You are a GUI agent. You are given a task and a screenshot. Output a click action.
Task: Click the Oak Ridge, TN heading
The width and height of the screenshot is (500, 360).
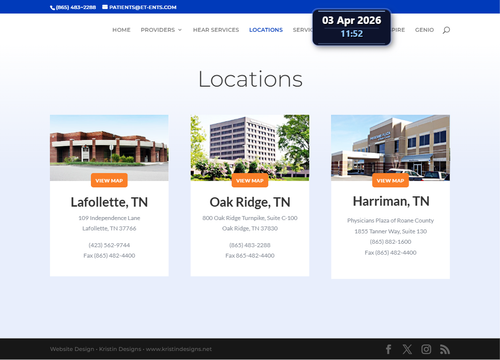[x=250, y=202]
